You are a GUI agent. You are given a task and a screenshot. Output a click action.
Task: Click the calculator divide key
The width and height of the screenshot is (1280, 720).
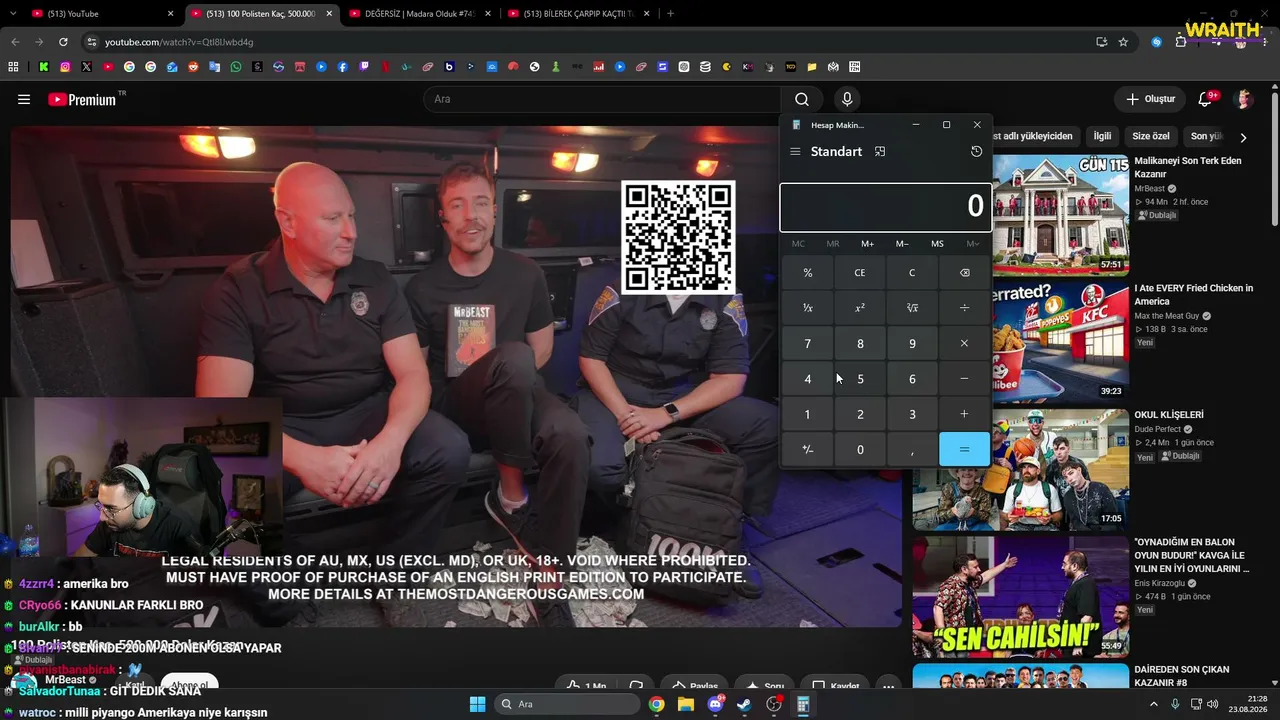click(x=964, y=308)
